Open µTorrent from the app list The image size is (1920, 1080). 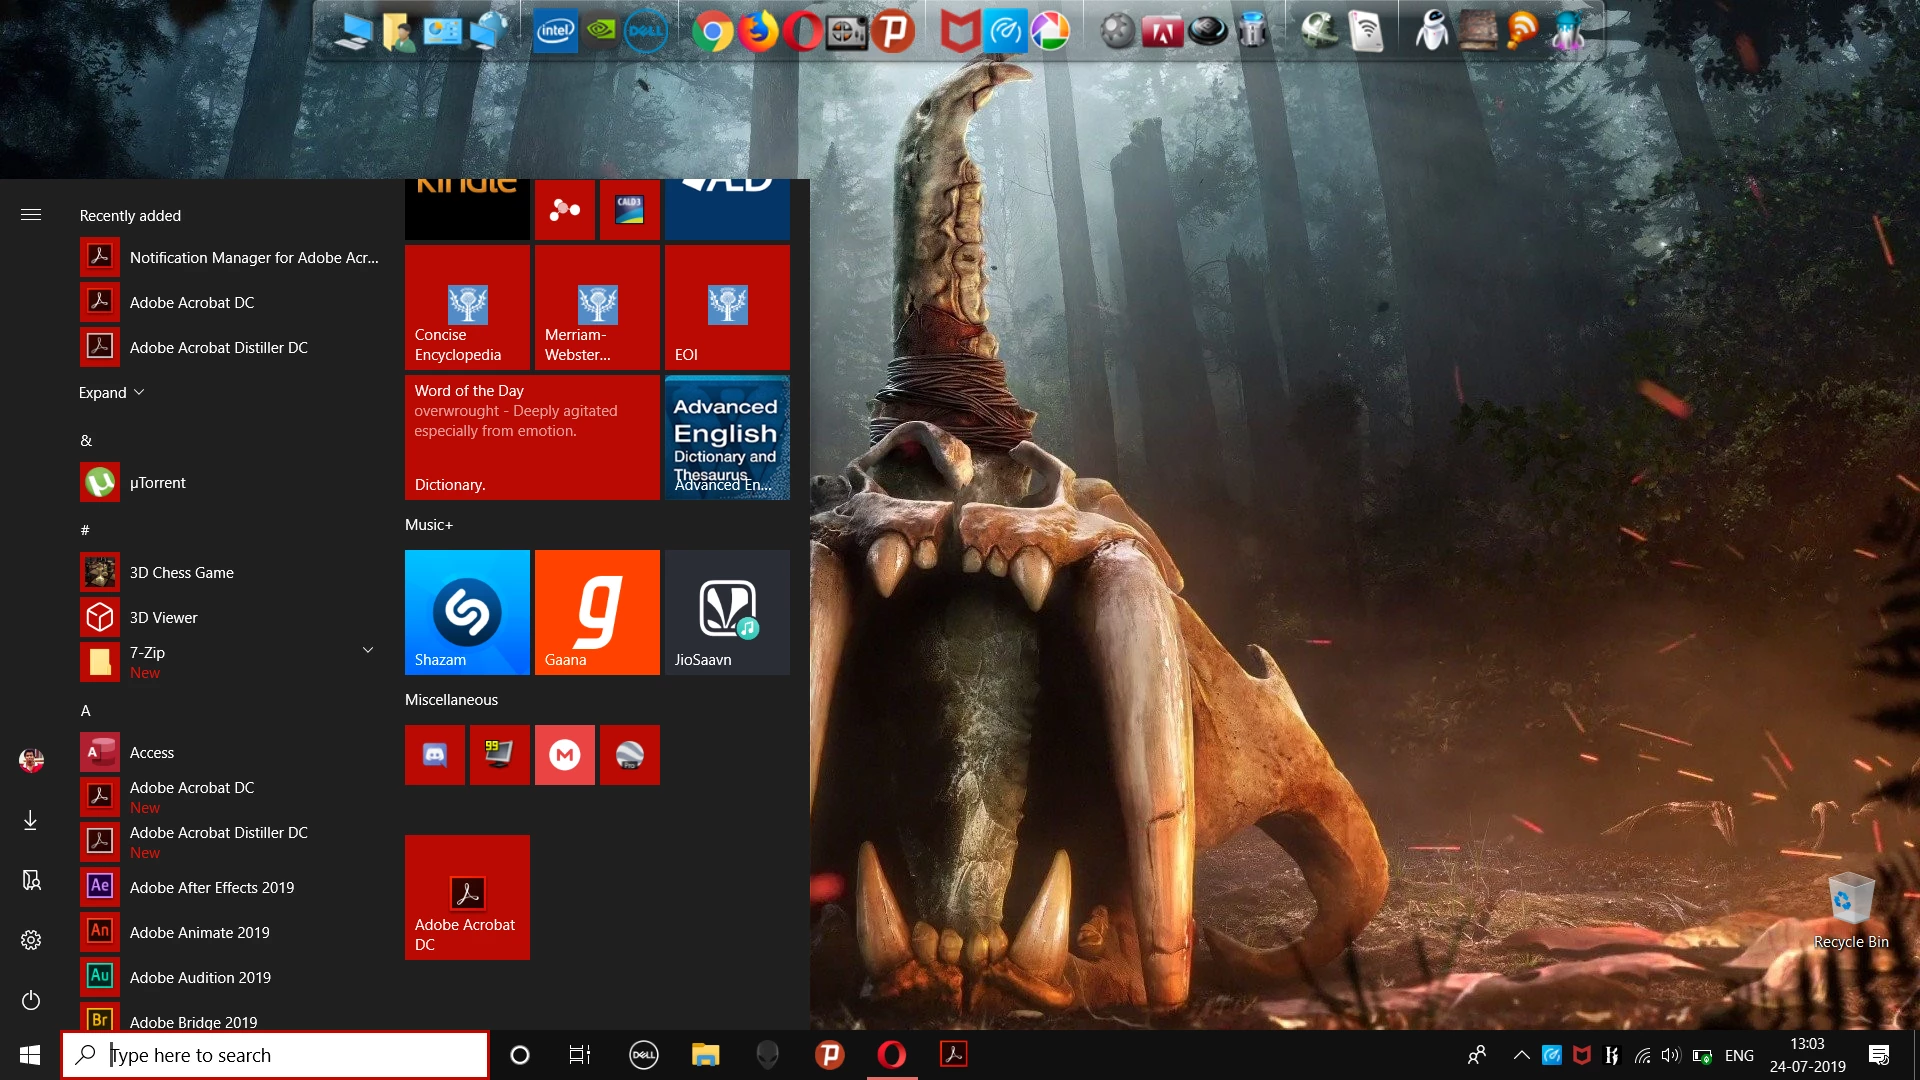(x=157, y=482)
